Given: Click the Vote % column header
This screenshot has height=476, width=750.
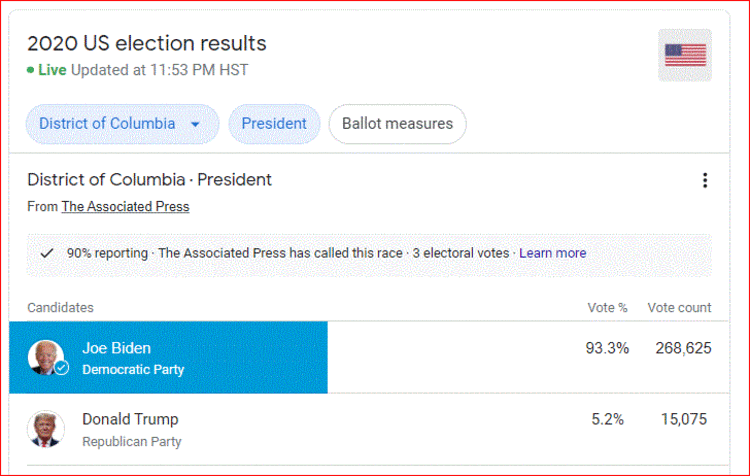Looking at the screenshot, I should click(x=607, y=308).
